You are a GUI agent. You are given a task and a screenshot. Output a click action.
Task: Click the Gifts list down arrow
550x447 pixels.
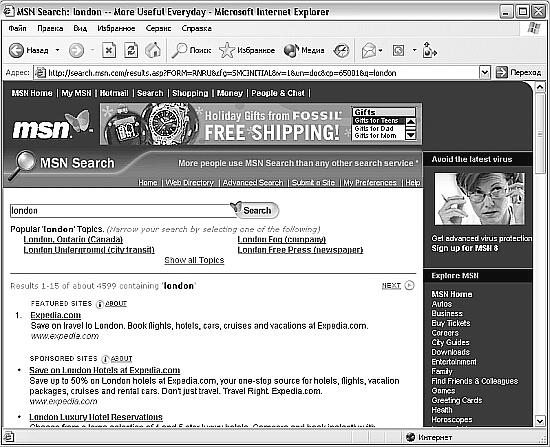(411, 135)
